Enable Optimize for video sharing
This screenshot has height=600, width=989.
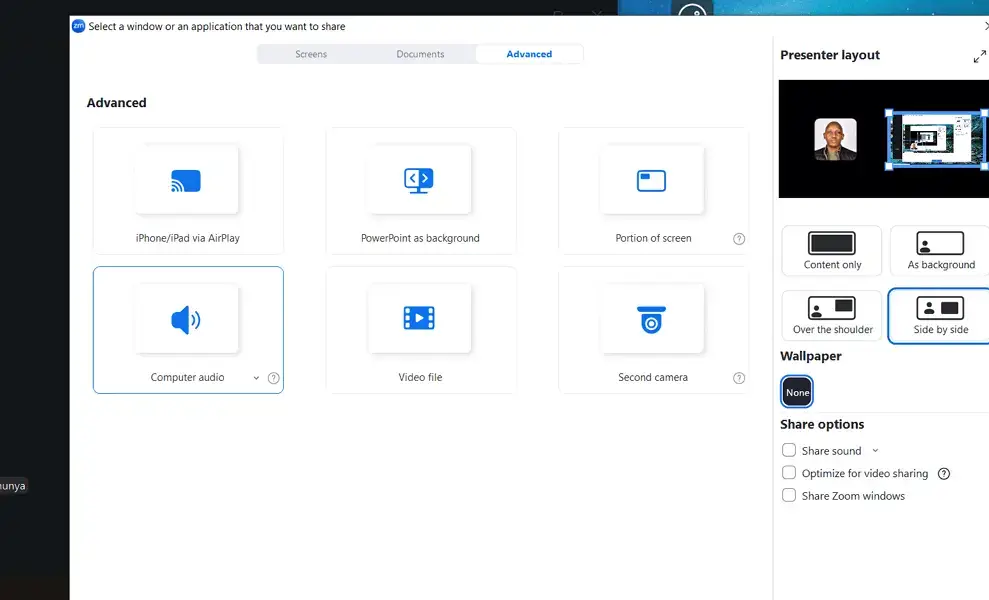[789, 473]
